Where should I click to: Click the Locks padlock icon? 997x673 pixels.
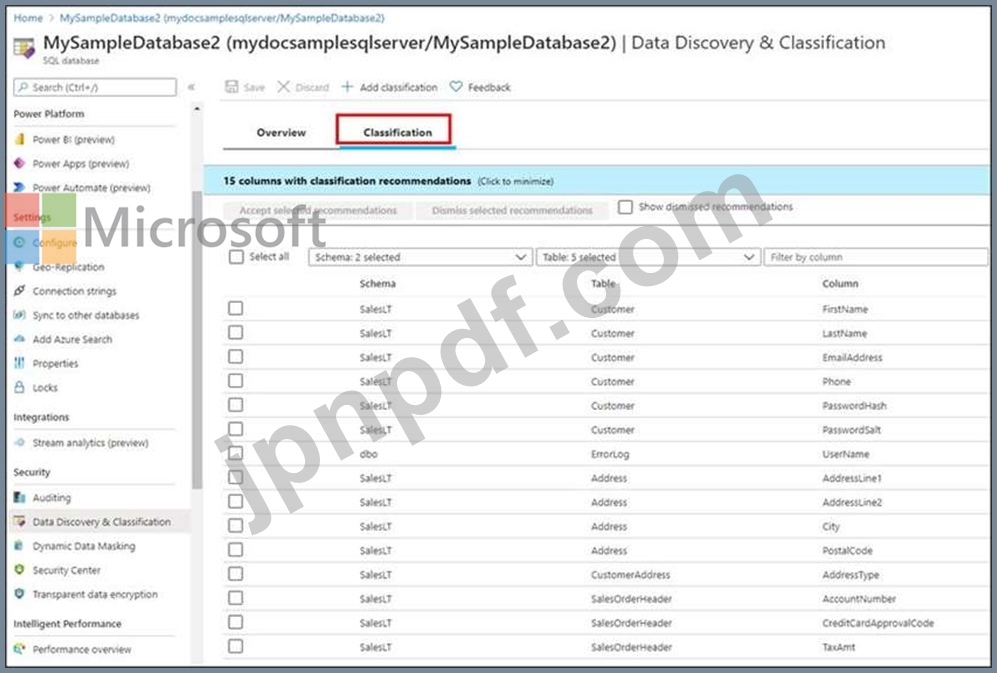coord(20,387)
